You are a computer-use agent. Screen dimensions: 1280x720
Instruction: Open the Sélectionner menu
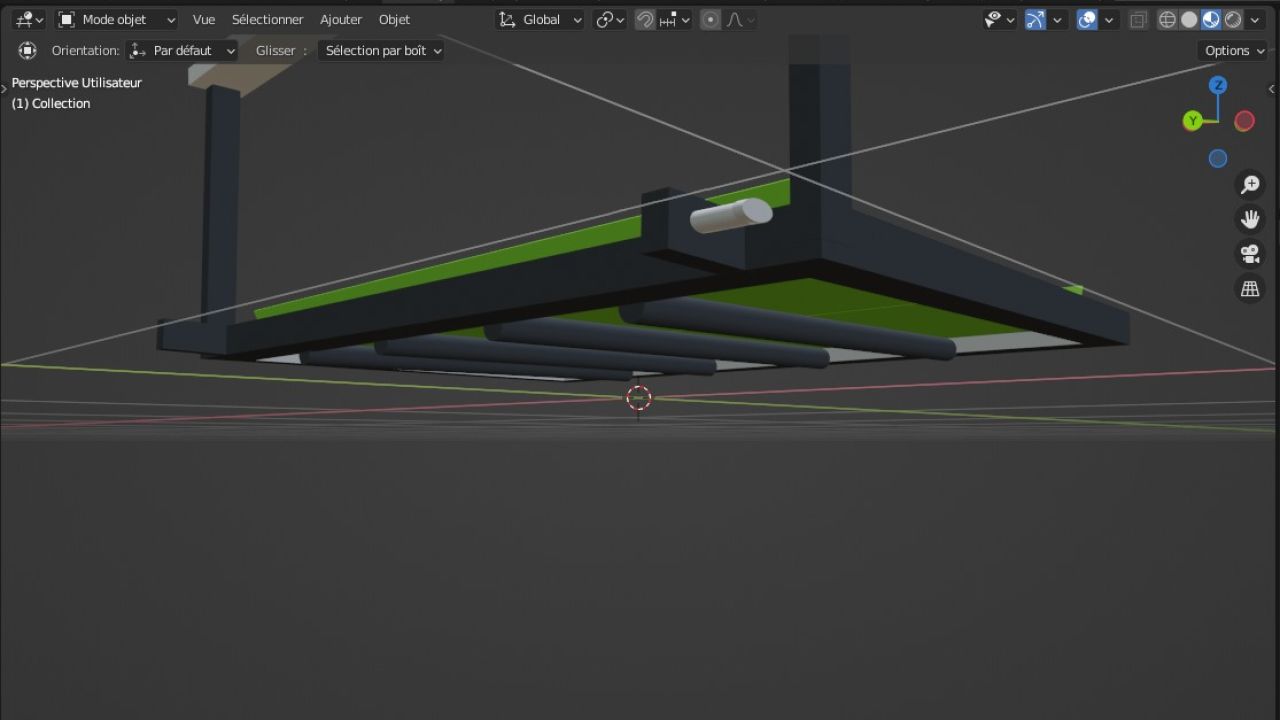(x=267, y=20)
